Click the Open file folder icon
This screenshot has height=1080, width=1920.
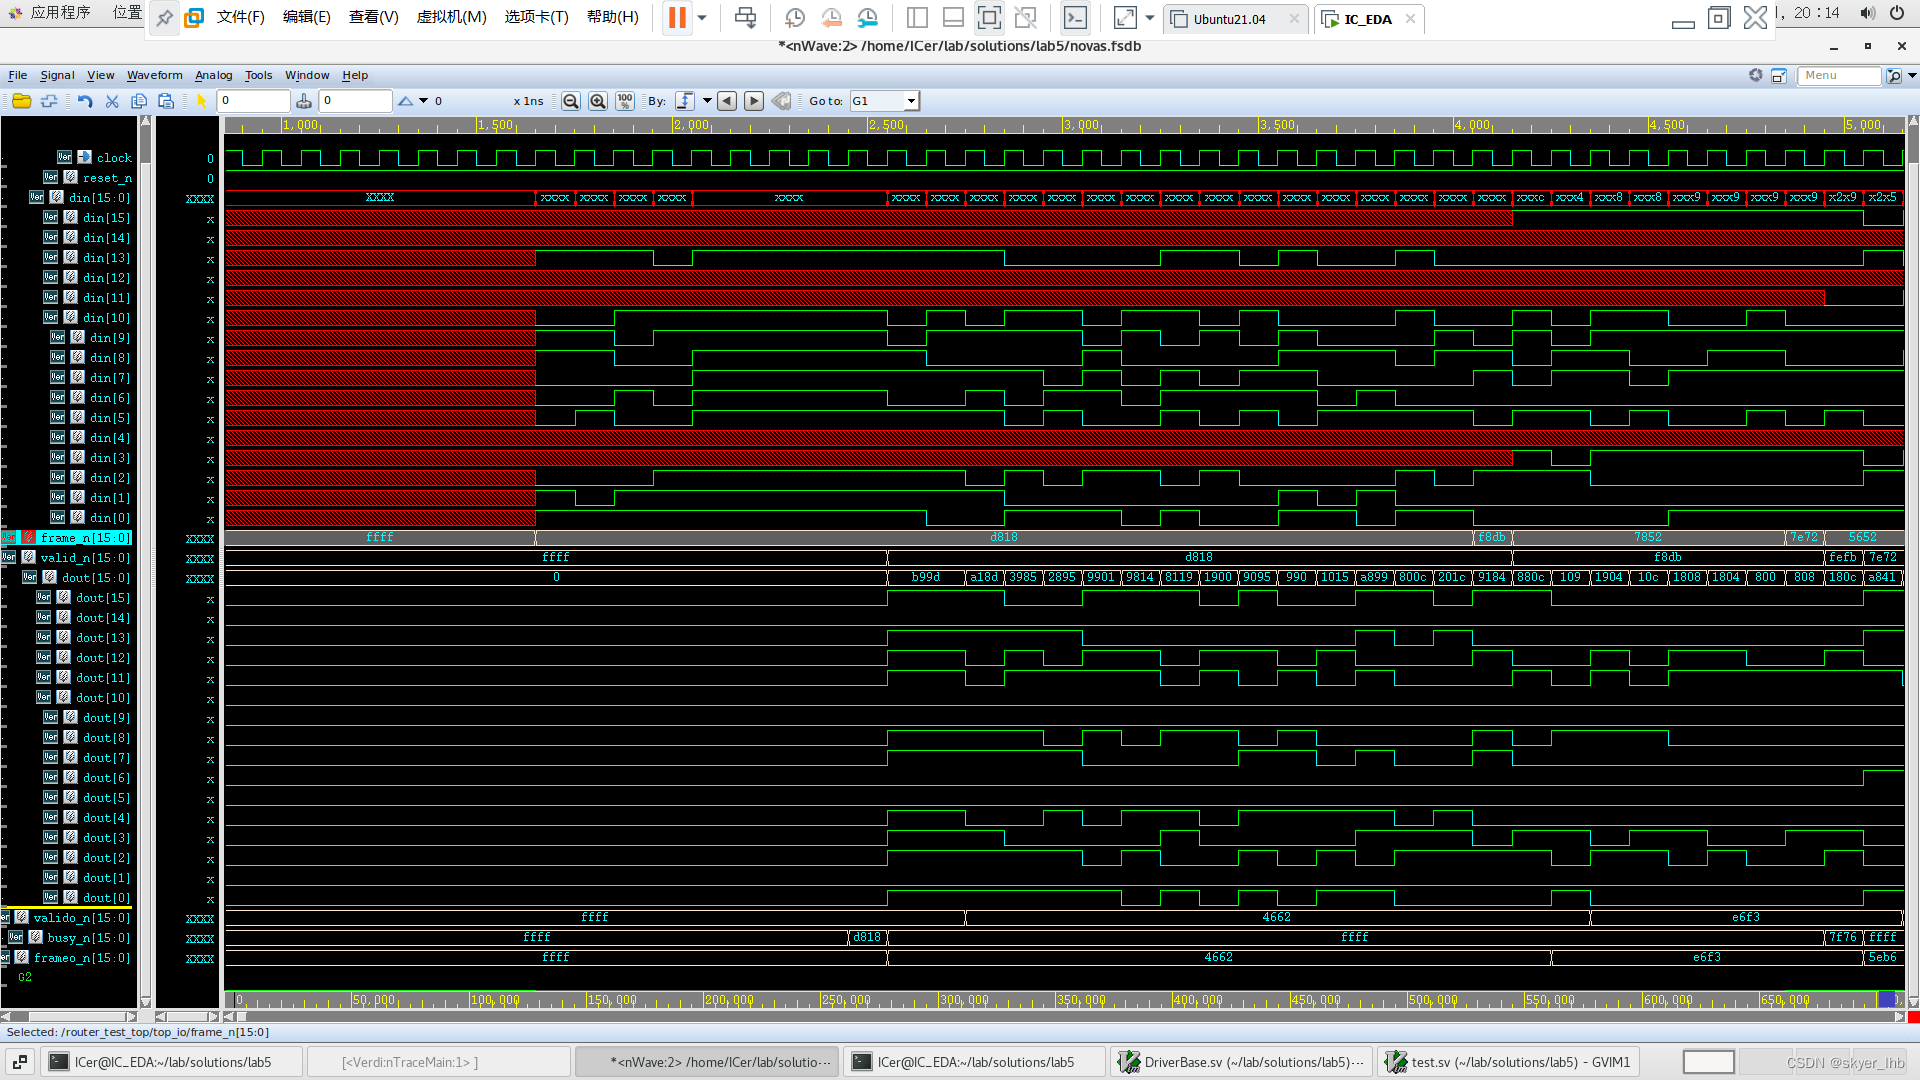21,101
